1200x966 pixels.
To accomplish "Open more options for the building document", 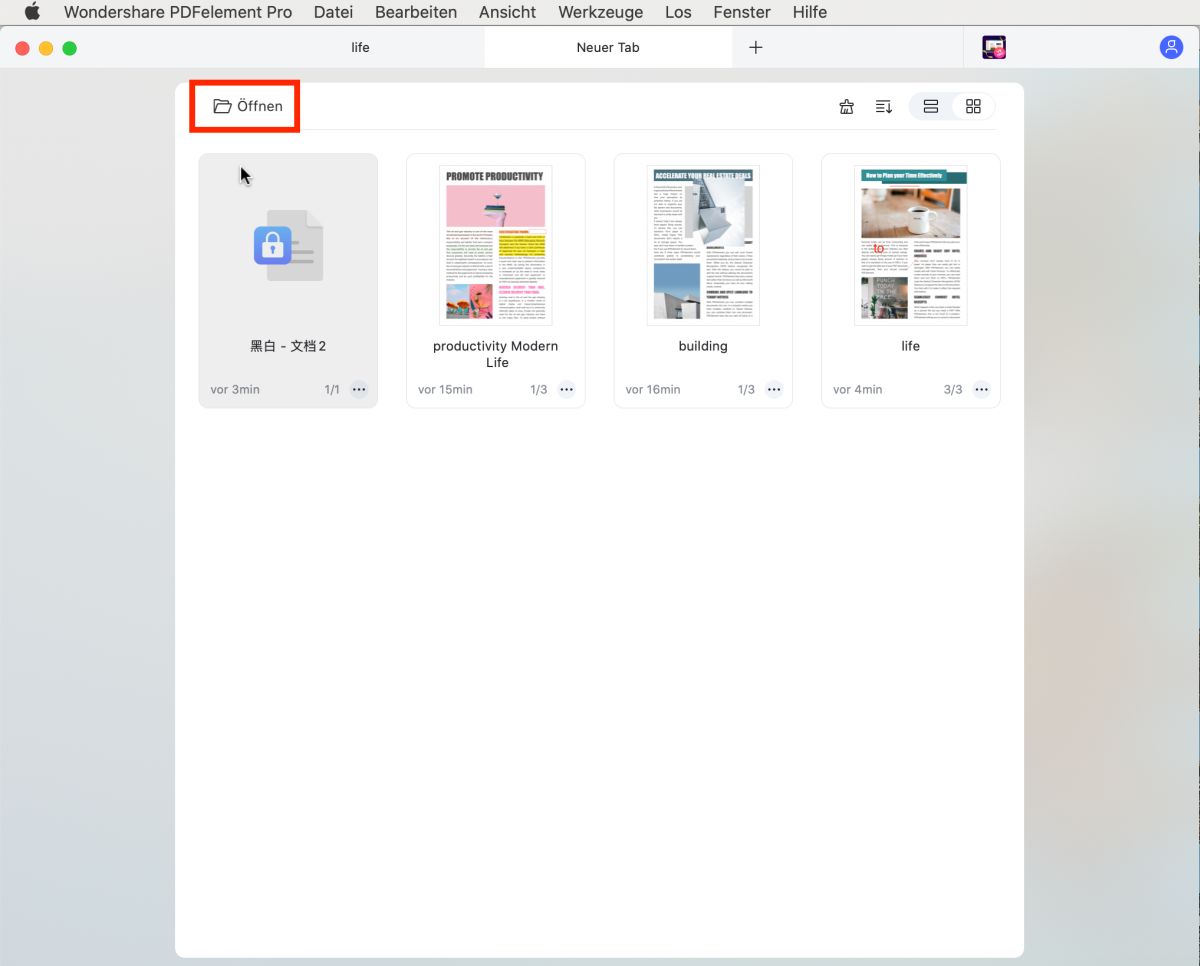I will click(x=774, y=389).
